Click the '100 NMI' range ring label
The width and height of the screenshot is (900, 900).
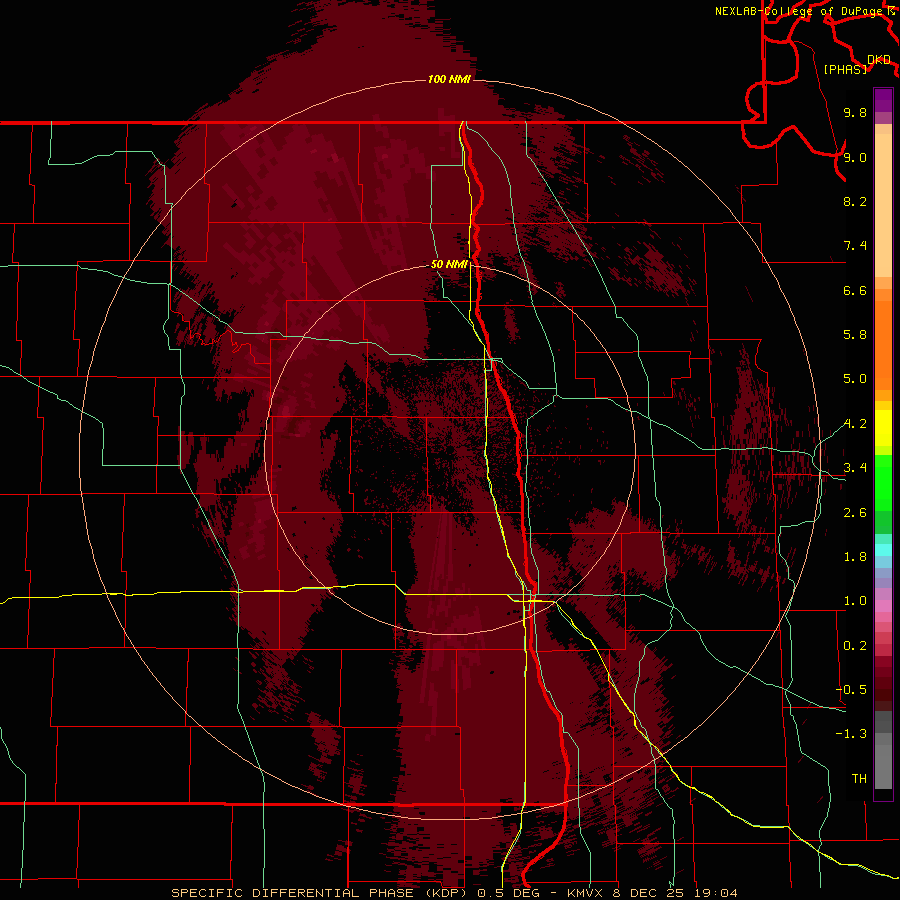[x=449, y=79]
